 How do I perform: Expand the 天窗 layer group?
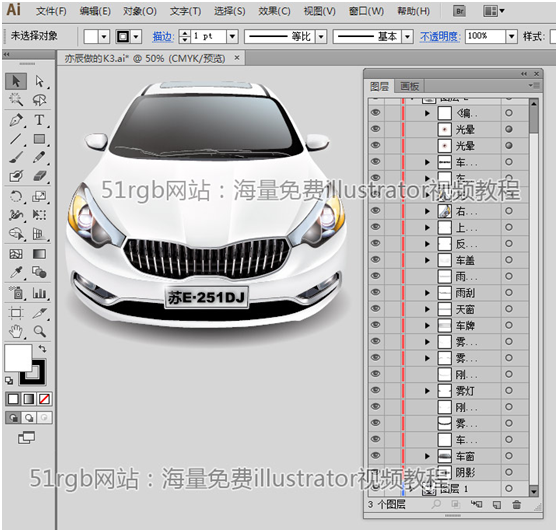pos(427,309)
